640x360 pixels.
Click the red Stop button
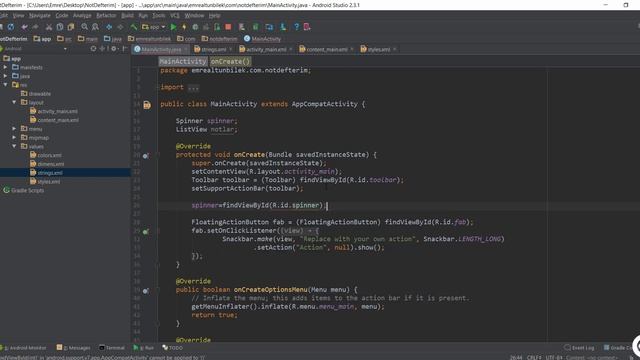[228, 27]
